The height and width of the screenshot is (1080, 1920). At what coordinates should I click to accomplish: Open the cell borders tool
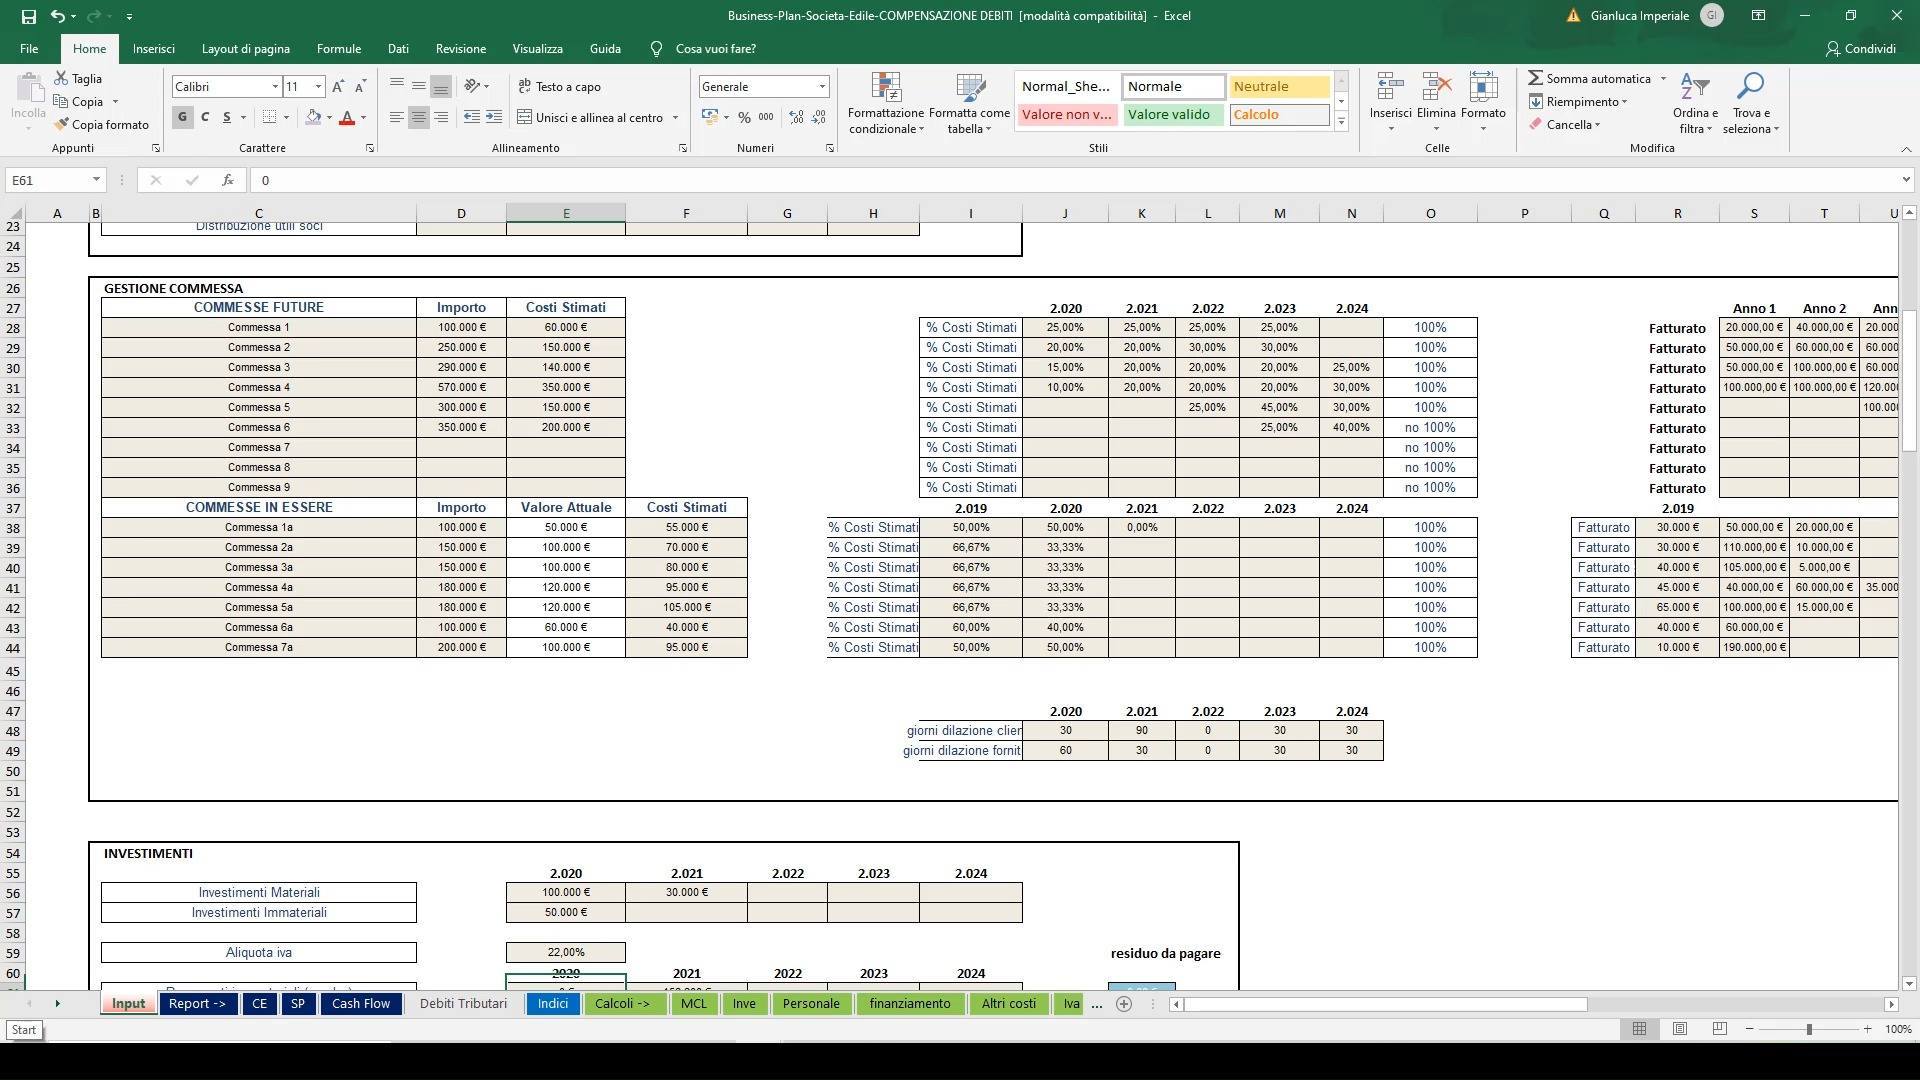tap(269, 118)
